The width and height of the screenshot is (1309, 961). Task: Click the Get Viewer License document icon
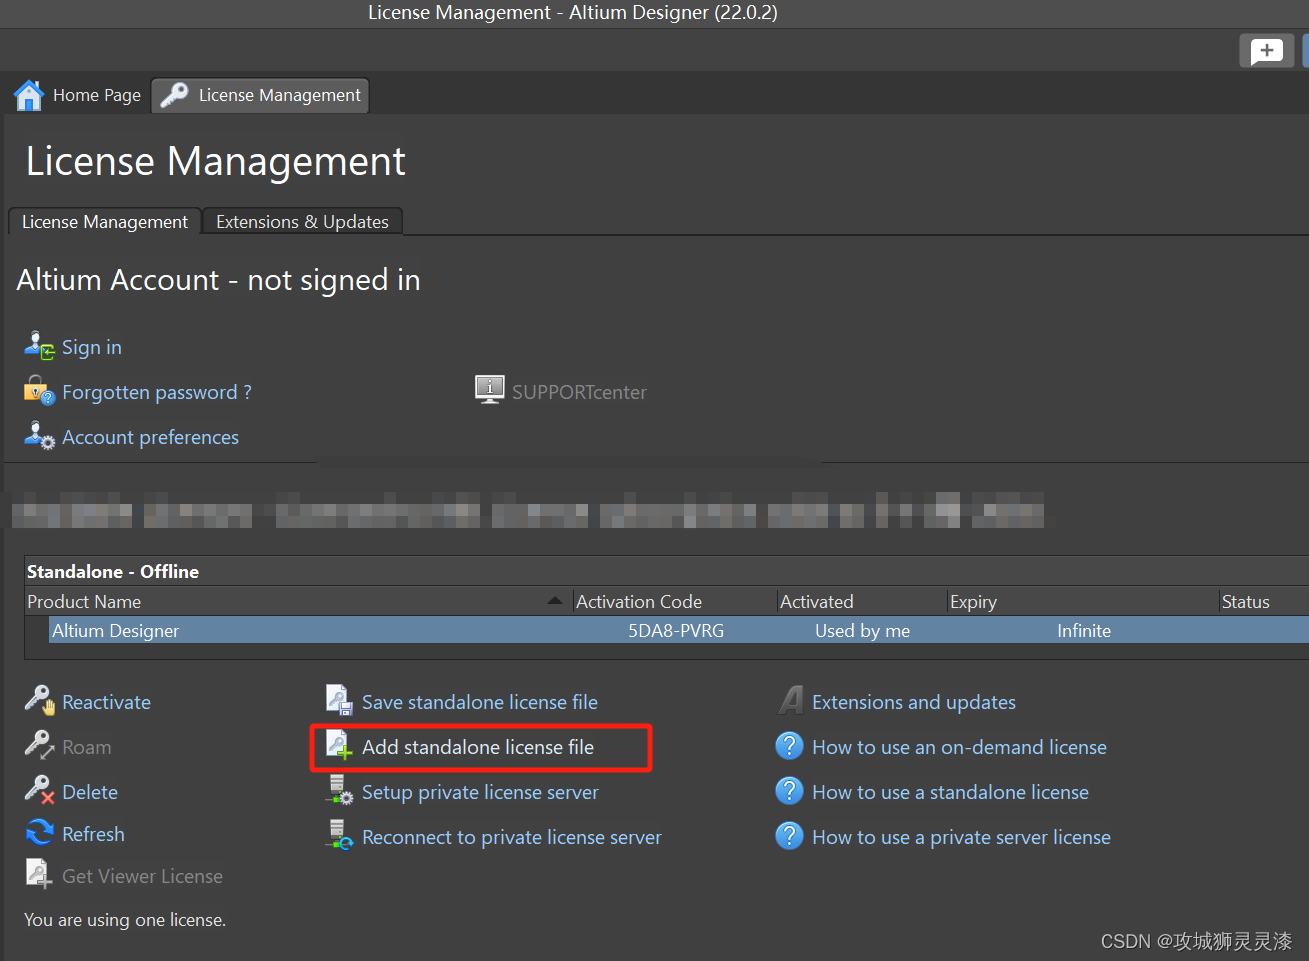point(39,875)
